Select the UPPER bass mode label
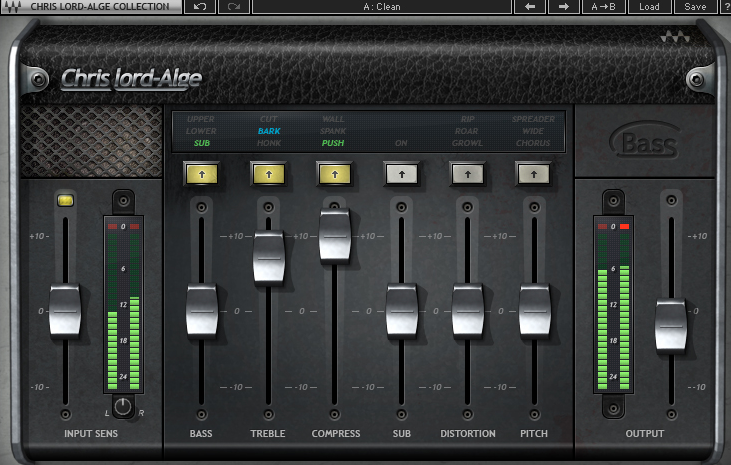This screenshot has height=465, width=731. point(201,119)
